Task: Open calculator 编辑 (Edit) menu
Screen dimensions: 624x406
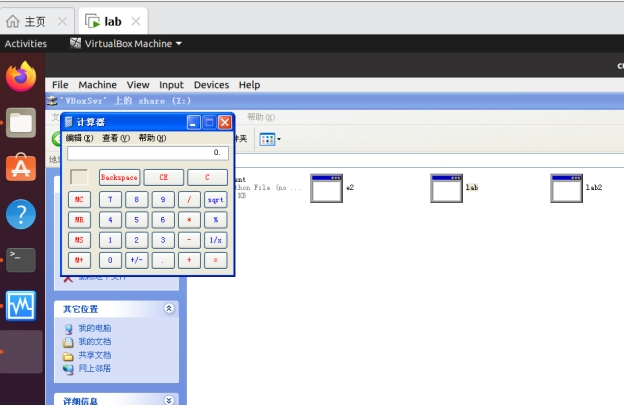Action: click(x=80, y=138)
